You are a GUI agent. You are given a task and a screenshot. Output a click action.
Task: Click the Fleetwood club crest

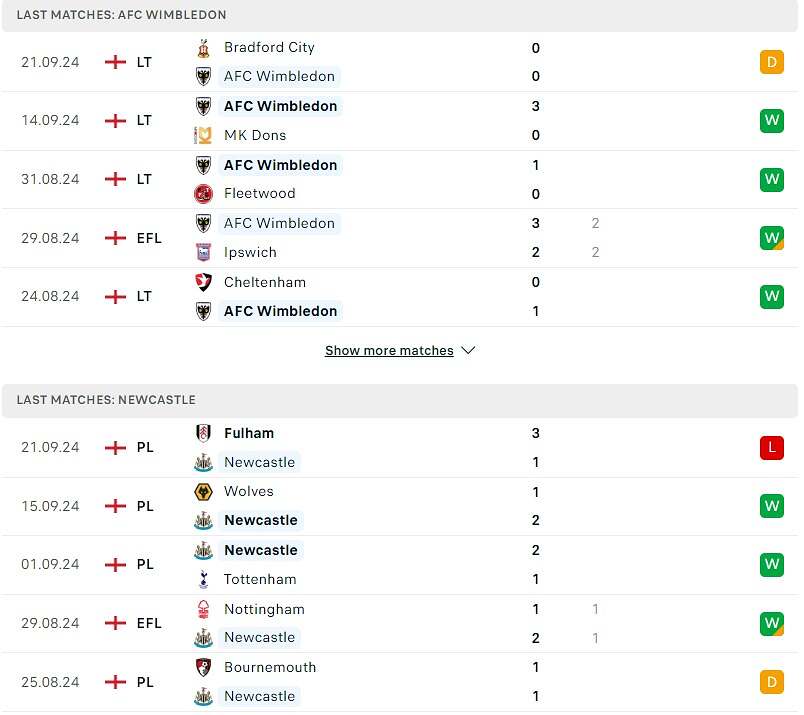pyautogui.click(x=204, y=193)
